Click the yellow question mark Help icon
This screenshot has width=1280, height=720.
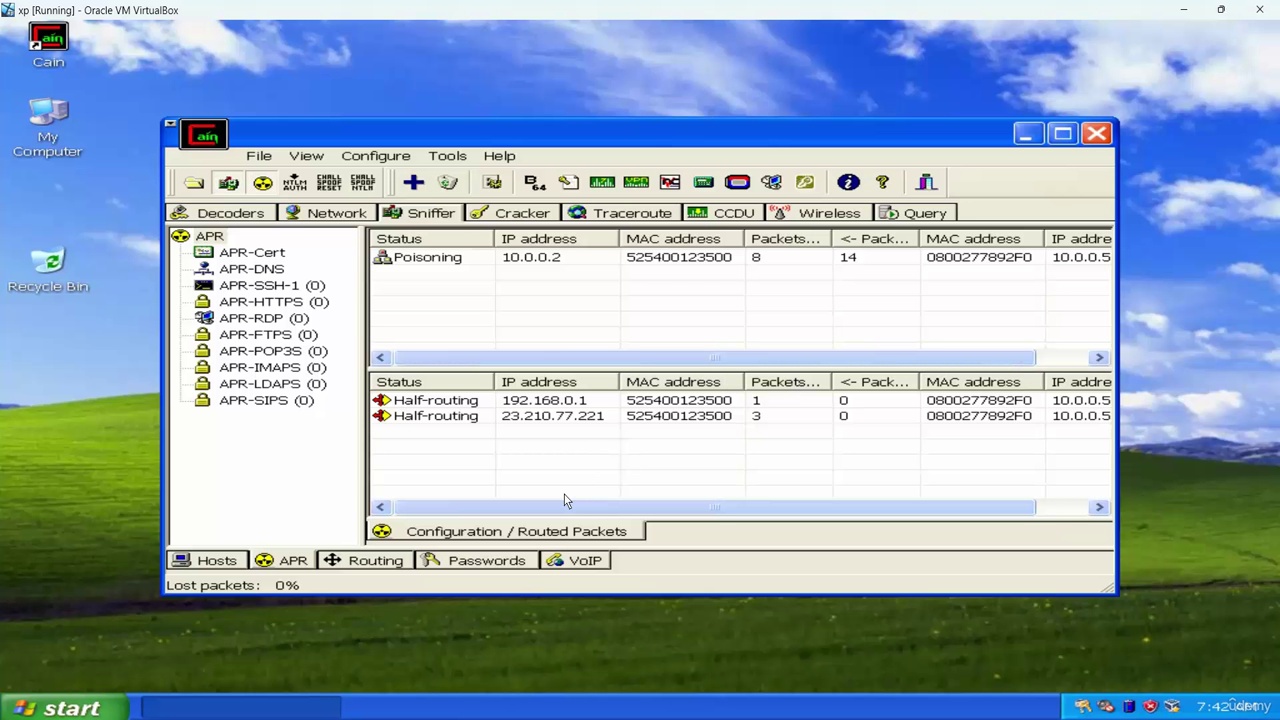click(882, 182)
